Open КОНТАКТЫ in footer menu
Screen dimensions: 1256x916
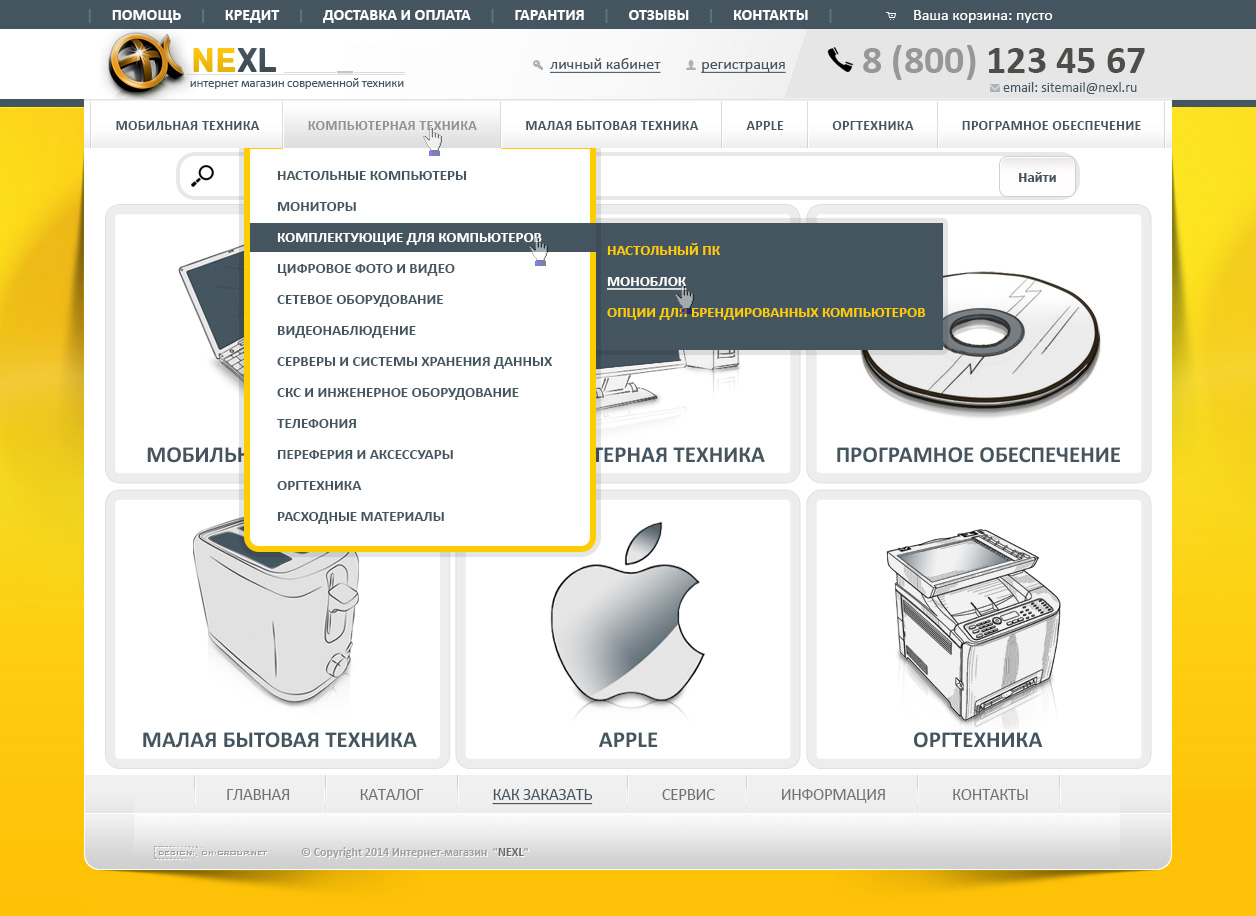(990, 794)
